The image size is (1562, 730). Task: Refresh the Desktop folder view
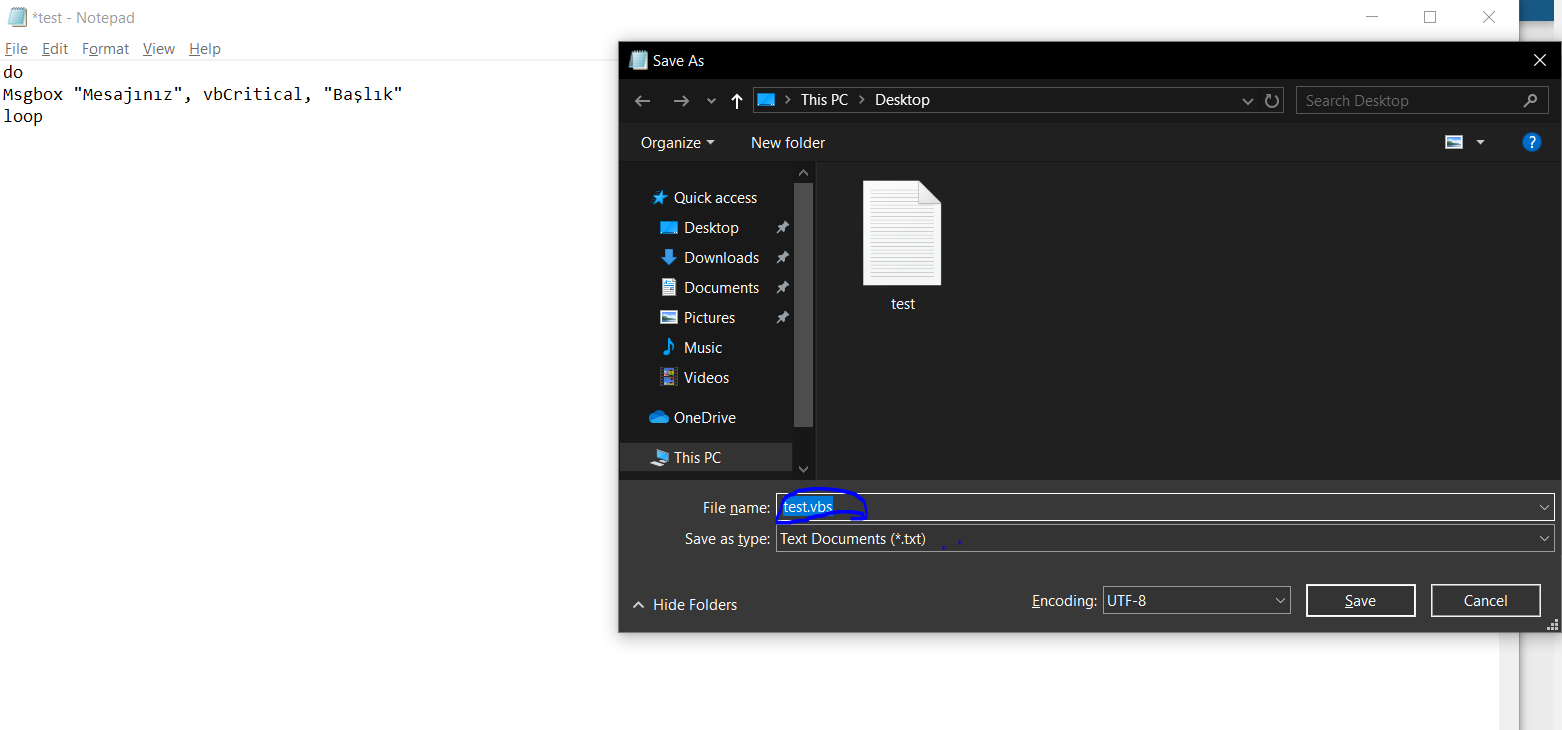point(1272,101)
